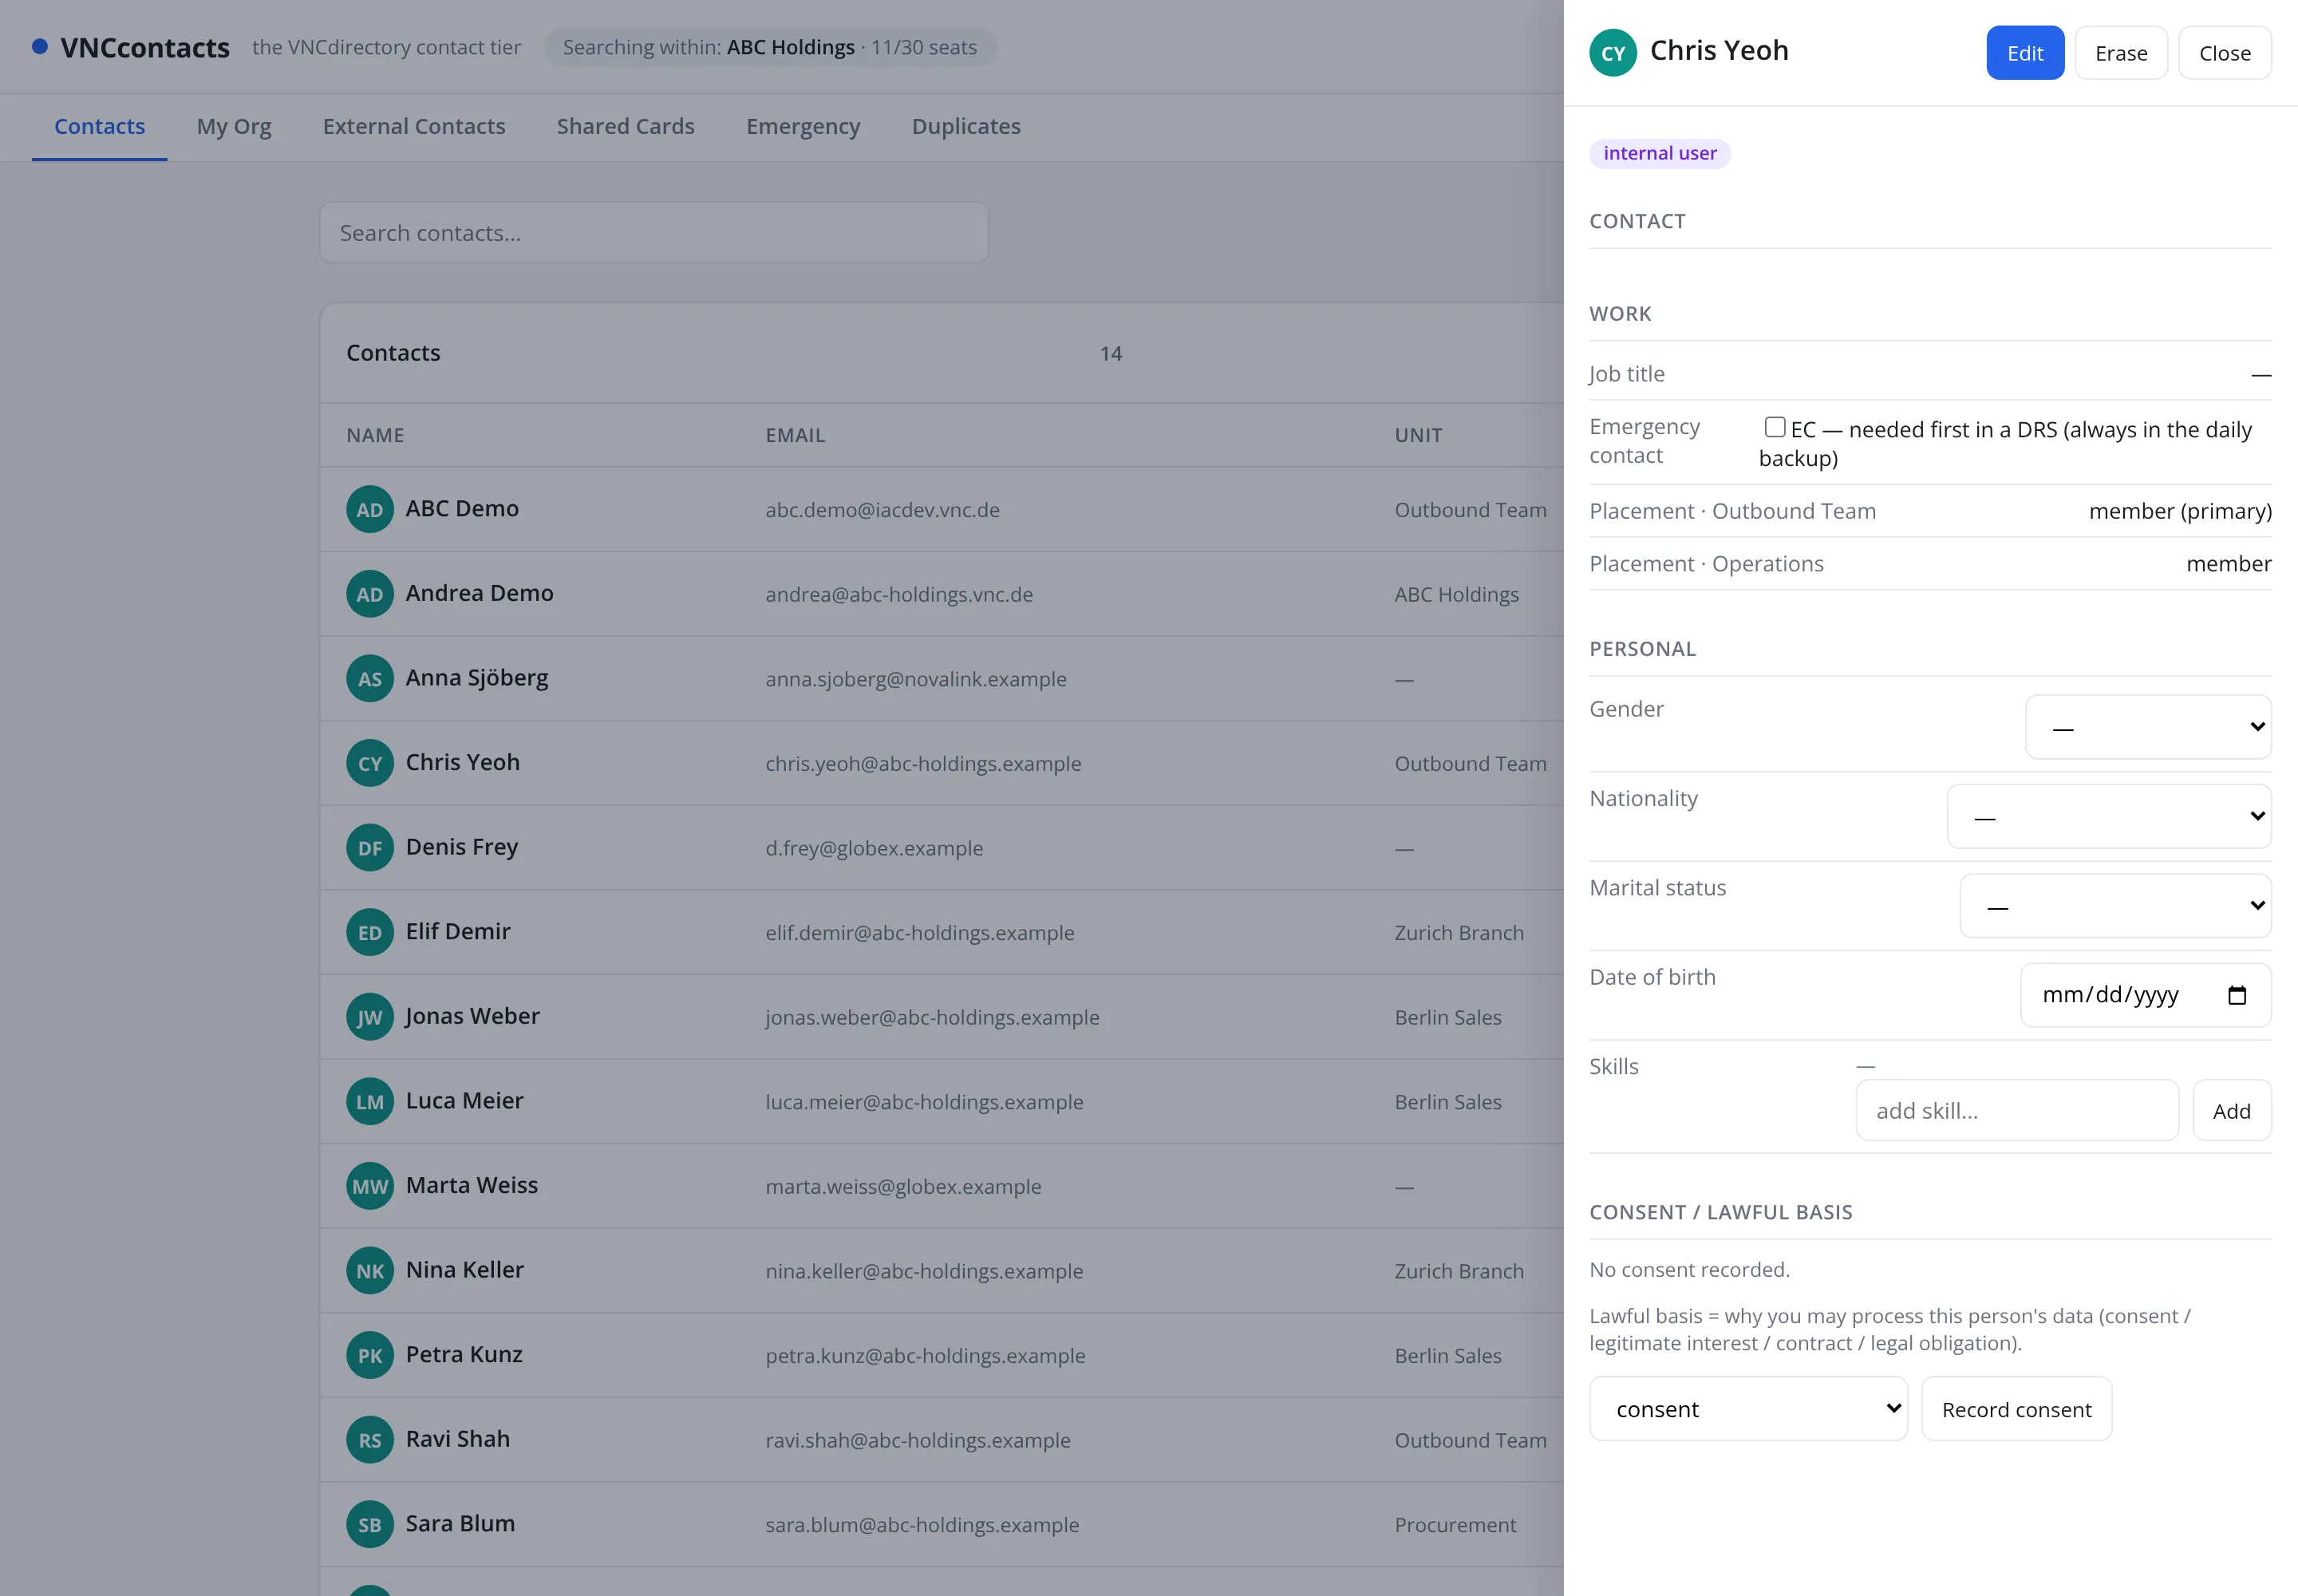Expand the Nationality dropdown
Image resolution: width=2298 pixels, height=1596 pixels.
2109,816
